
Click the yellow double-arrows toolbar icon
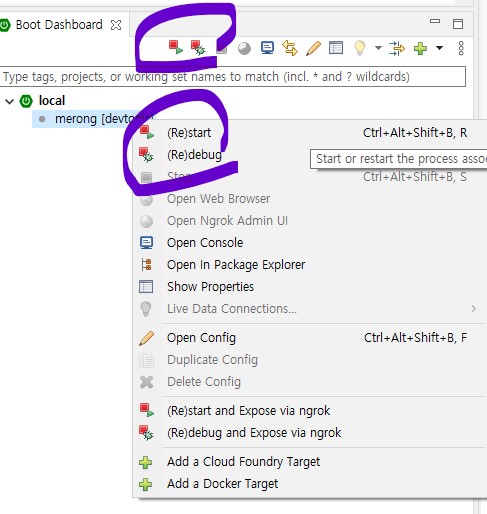point(290,48)
